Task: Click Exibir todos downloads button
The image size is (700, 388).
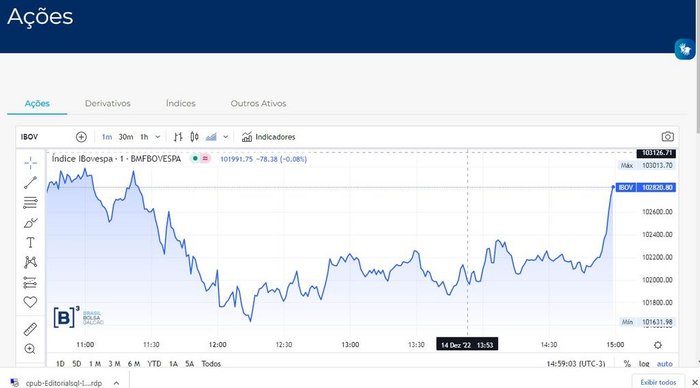Action: coord(658,382)
